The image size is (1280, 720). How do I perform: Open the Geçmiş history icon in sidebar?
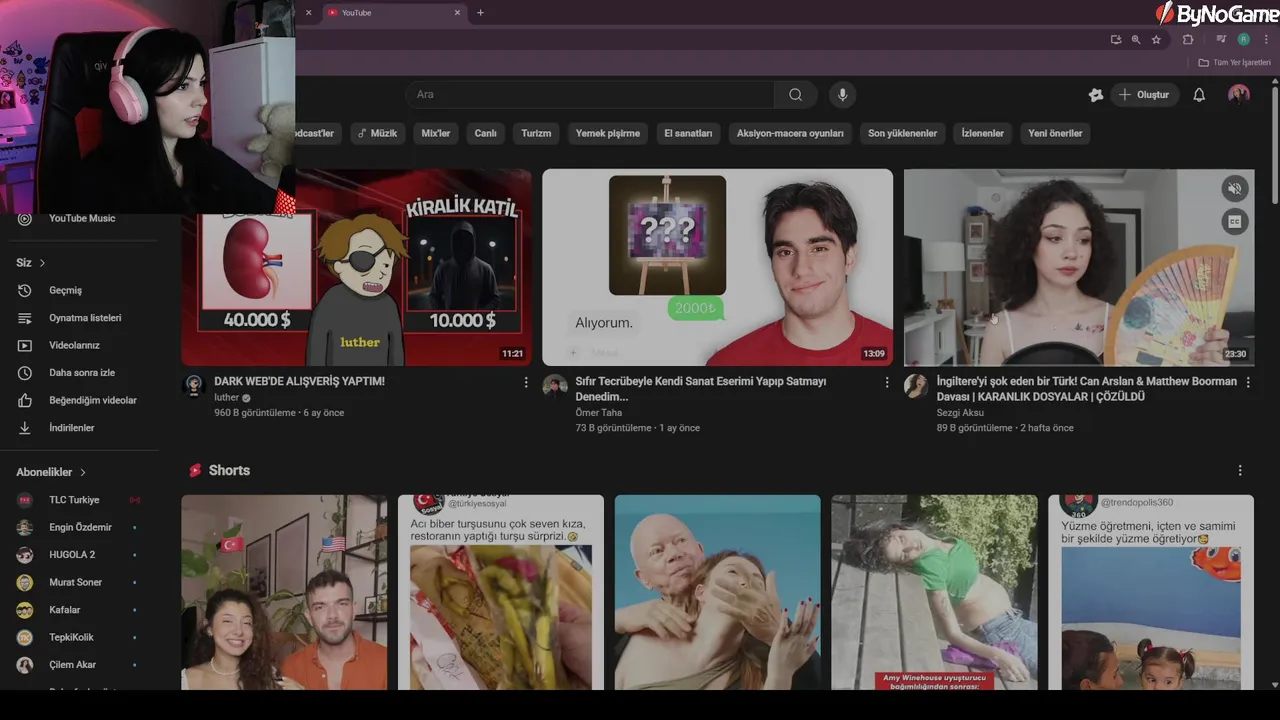25,290
